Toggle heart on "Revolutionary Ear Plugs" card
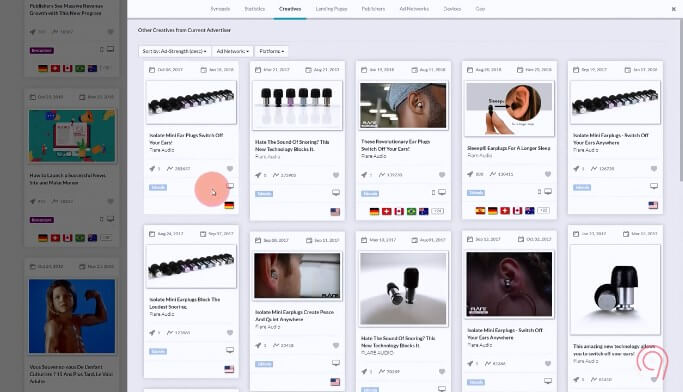The width and height of the screenshot is (683, 392). point(442,175)
